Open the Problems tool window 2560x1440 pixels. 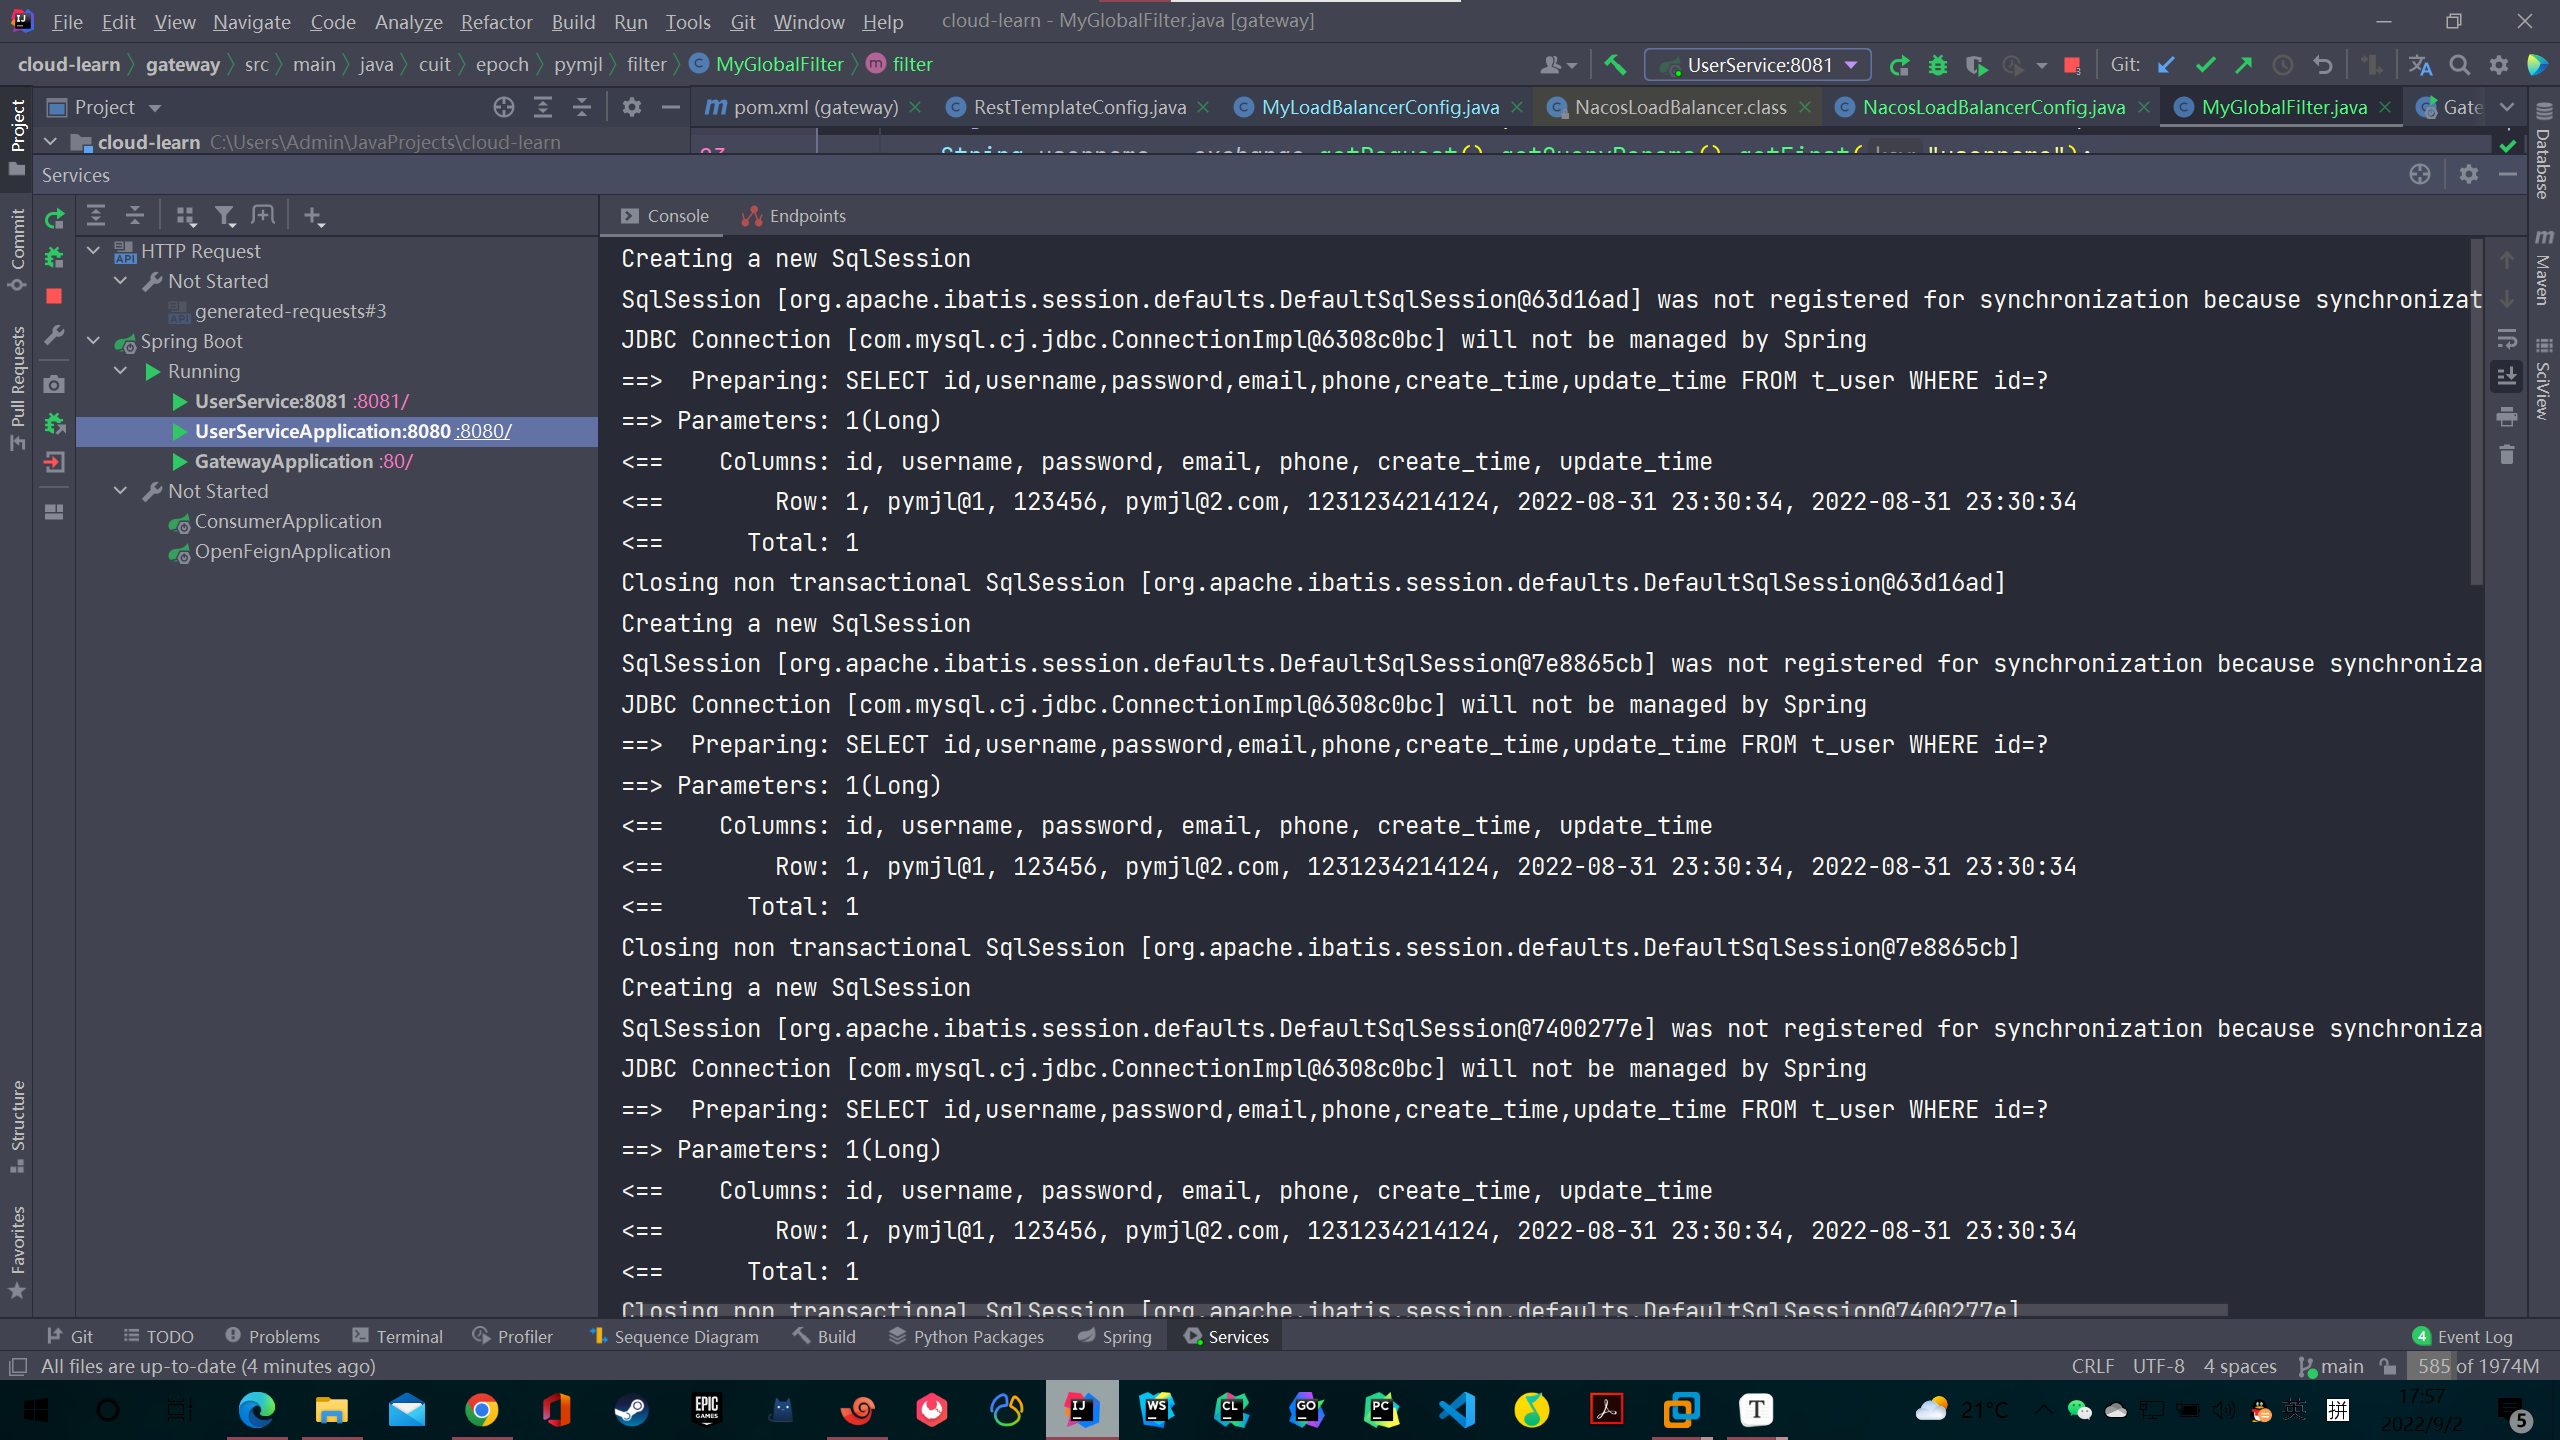[272, 1337]
